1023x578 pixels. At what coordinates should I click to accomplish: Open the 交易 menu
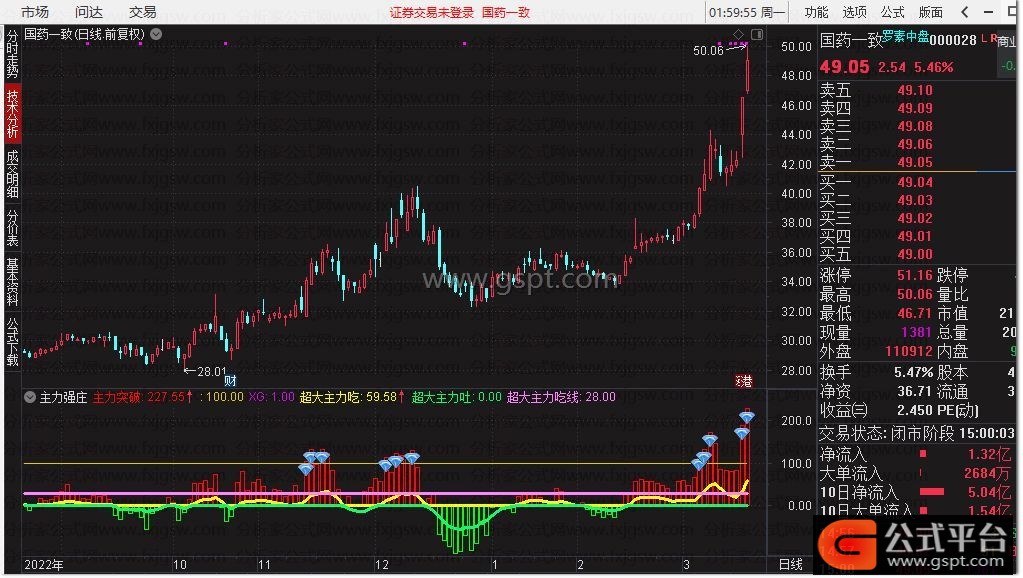(x=142, y=12)
